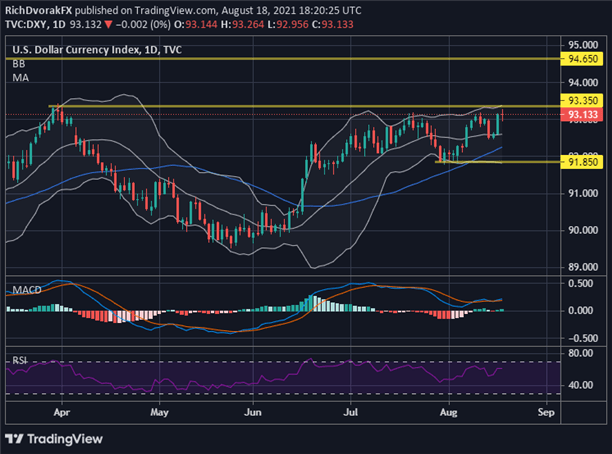Select the 94.650 price level label
The image size is (612, 454).
(x=582, y=59)
